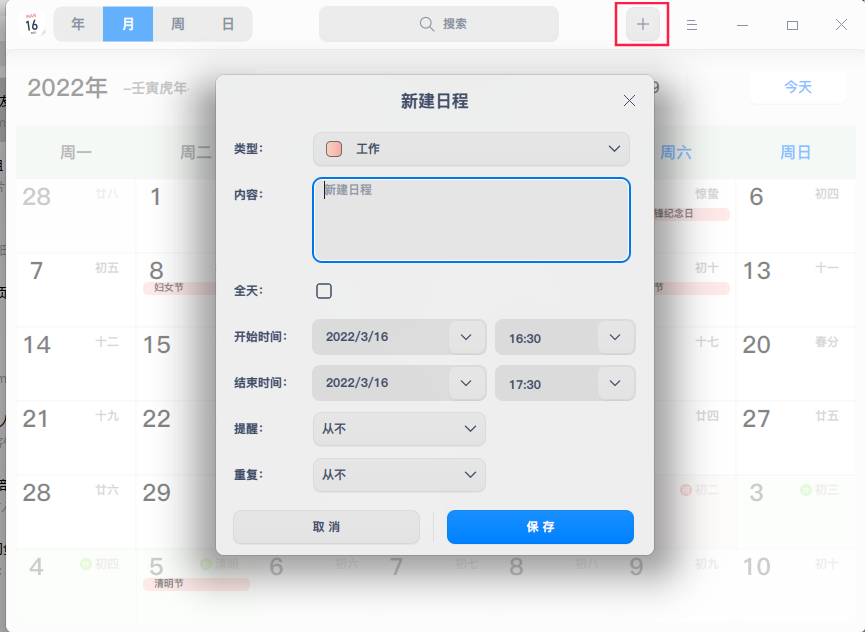Screen dimensions: 865x632
Task: Select March 22 in the calendar
Action: click(176, 437)
